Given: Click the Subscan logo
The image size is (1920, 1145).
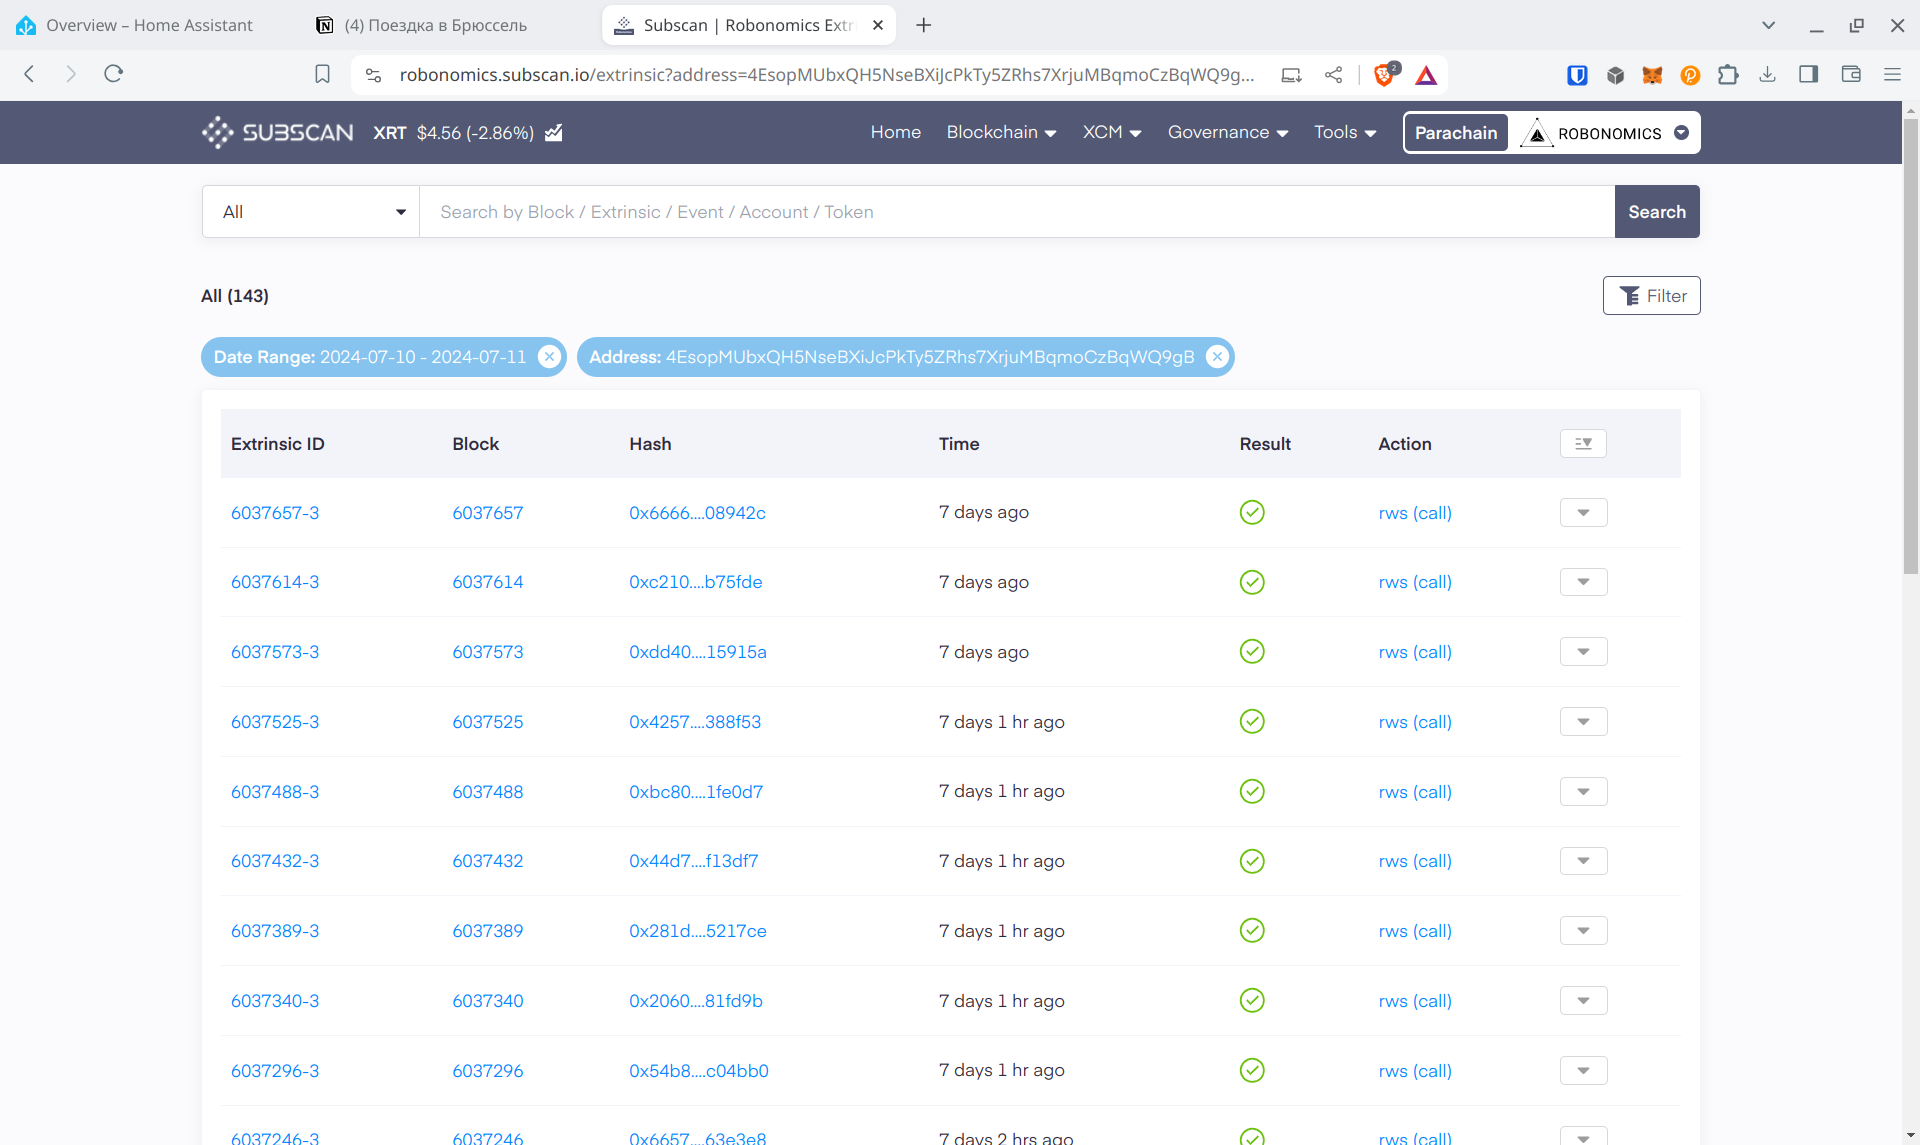Looking at the screenshot, I should click(277, 133).
